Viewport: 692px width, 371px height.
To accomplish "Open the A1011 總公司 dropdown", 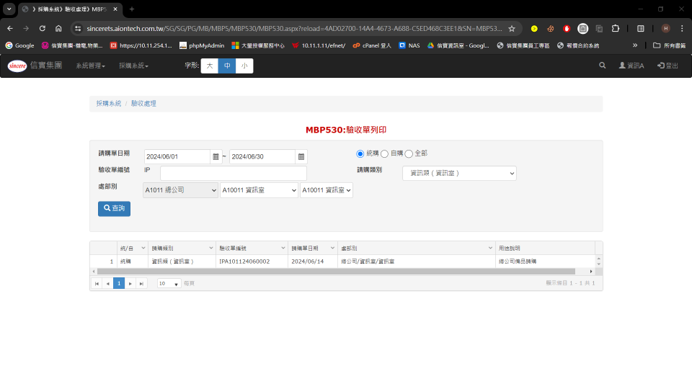I will click(x=181, y=190).
